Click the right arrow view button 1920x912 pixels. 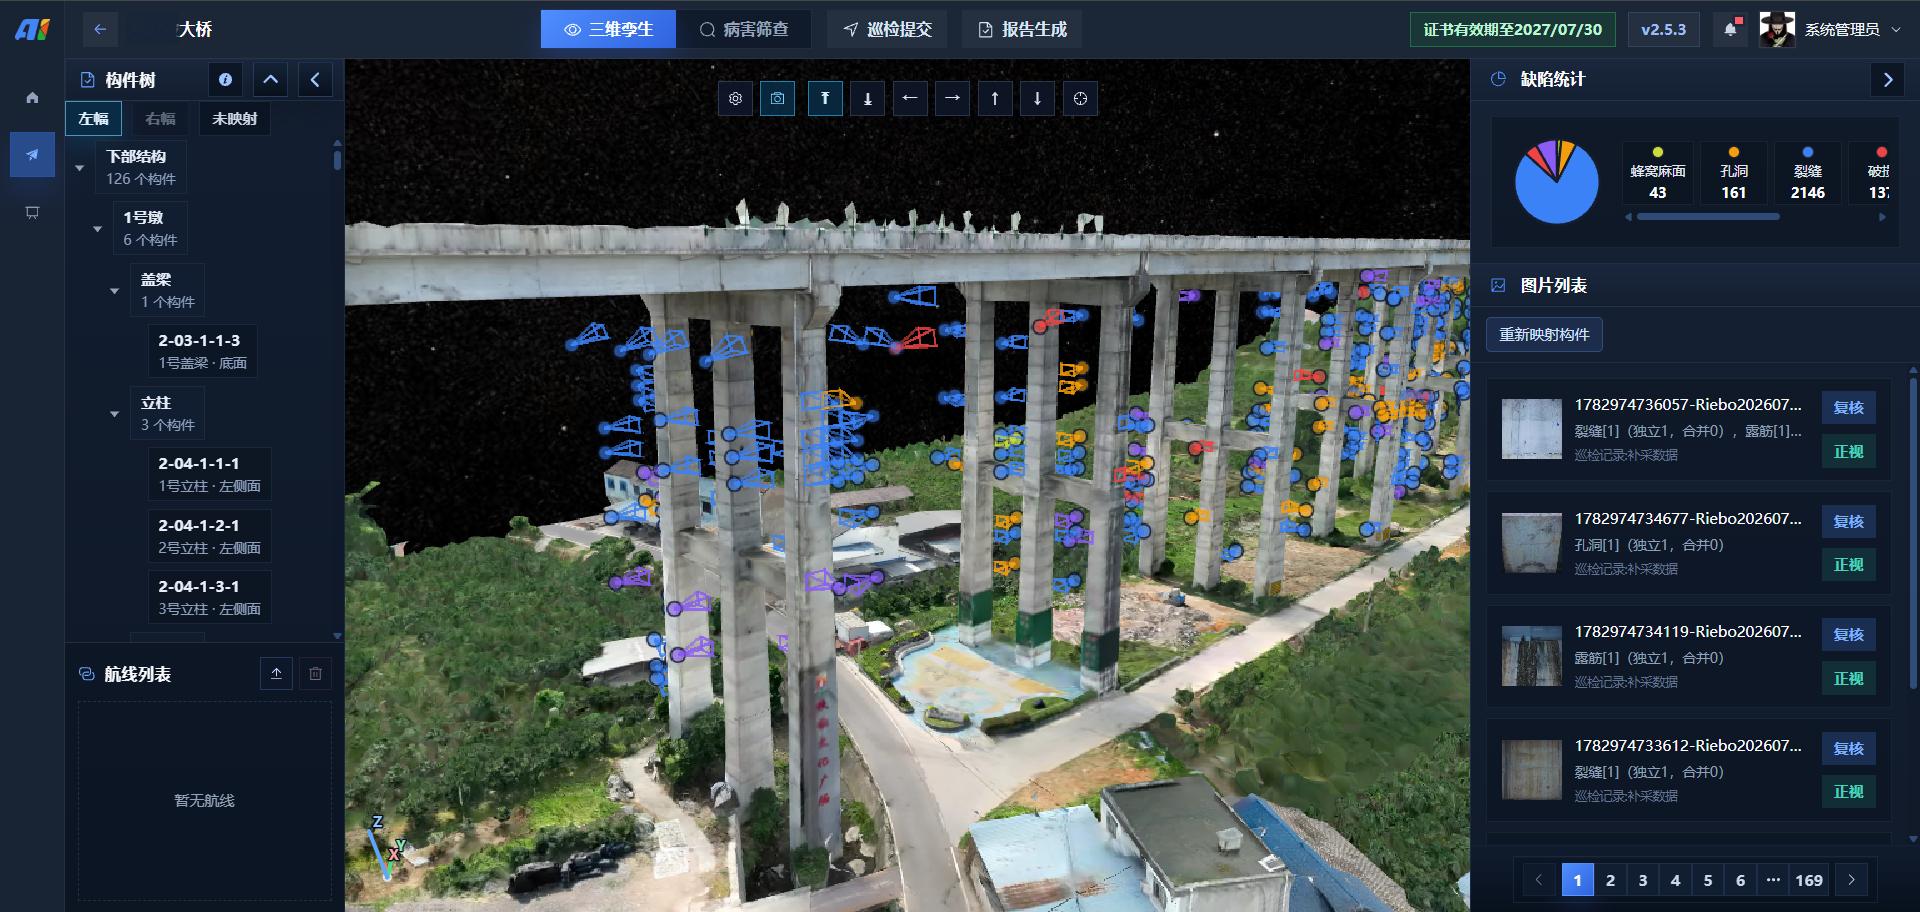coord(952,98)
